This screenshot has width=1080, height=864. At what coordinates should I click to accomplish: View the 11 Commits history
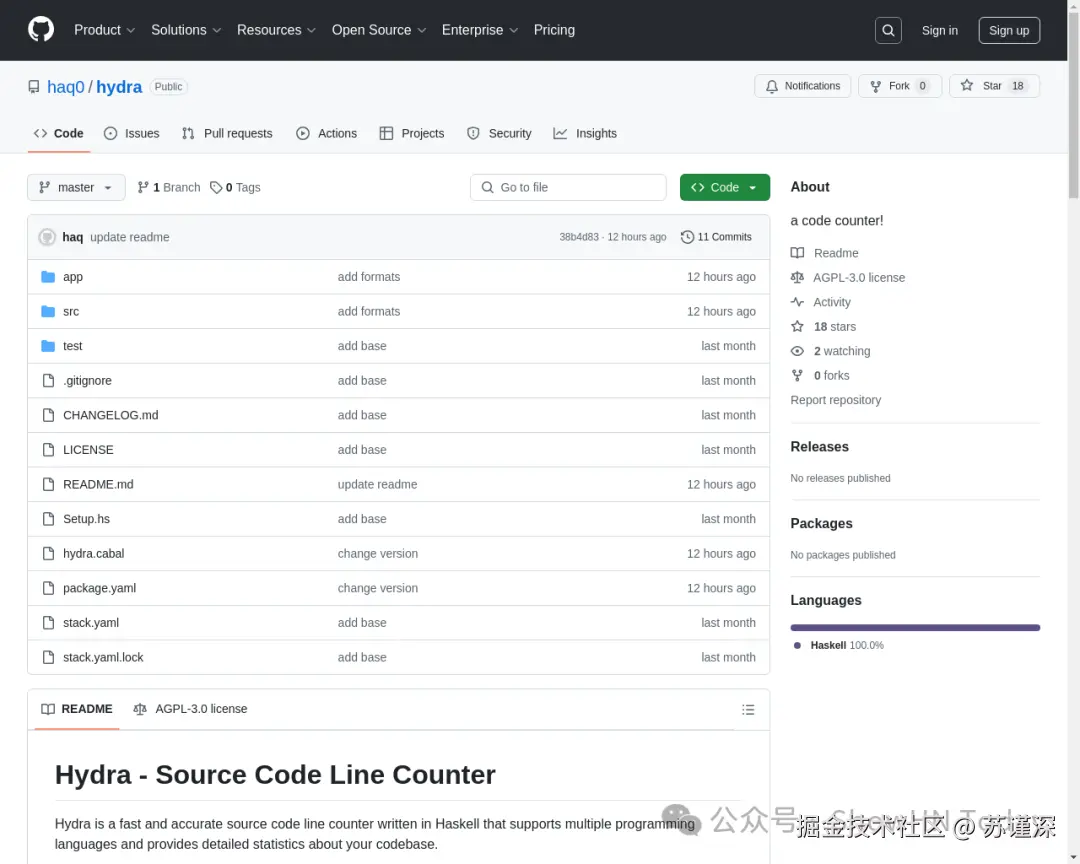pyautogui.click(x=716, y=237)
